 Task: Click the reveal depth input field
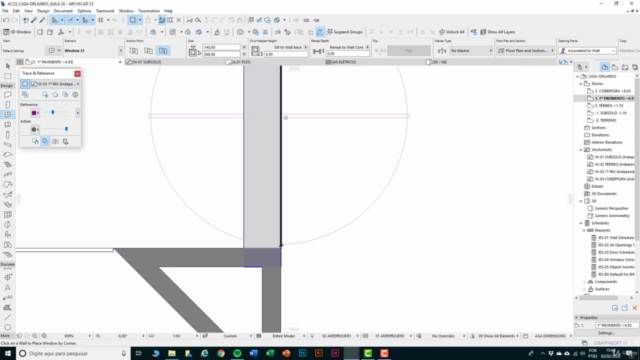(x=347, y=54)
